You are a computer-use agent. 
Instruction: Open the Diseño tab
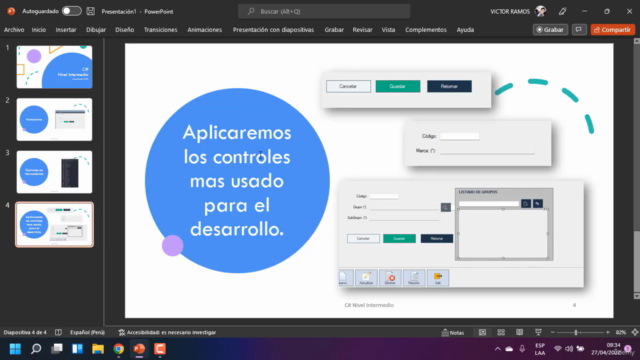[124, 30]
